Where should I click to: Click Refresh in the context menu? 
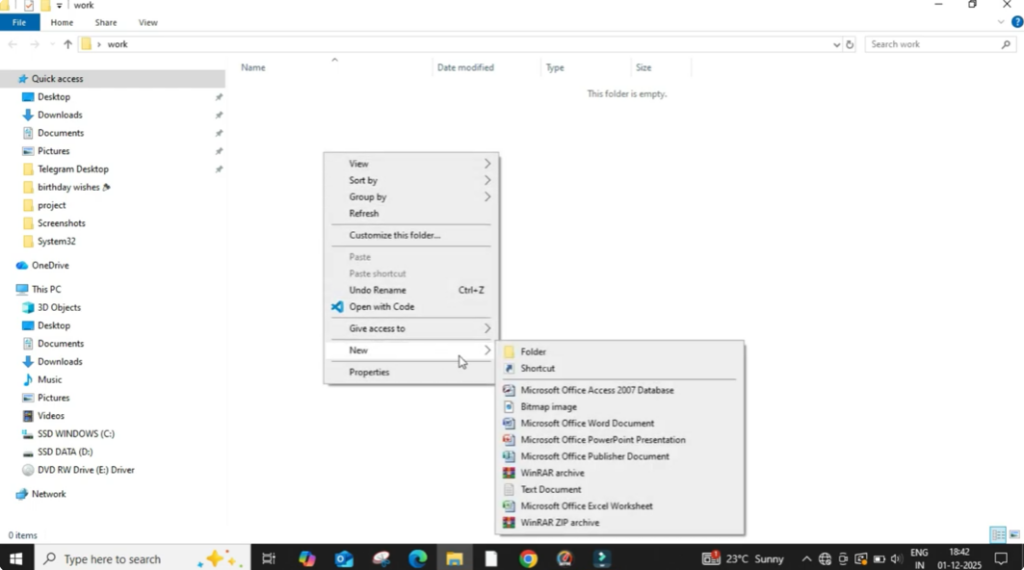pyautogui.click(x=411, y=214)
